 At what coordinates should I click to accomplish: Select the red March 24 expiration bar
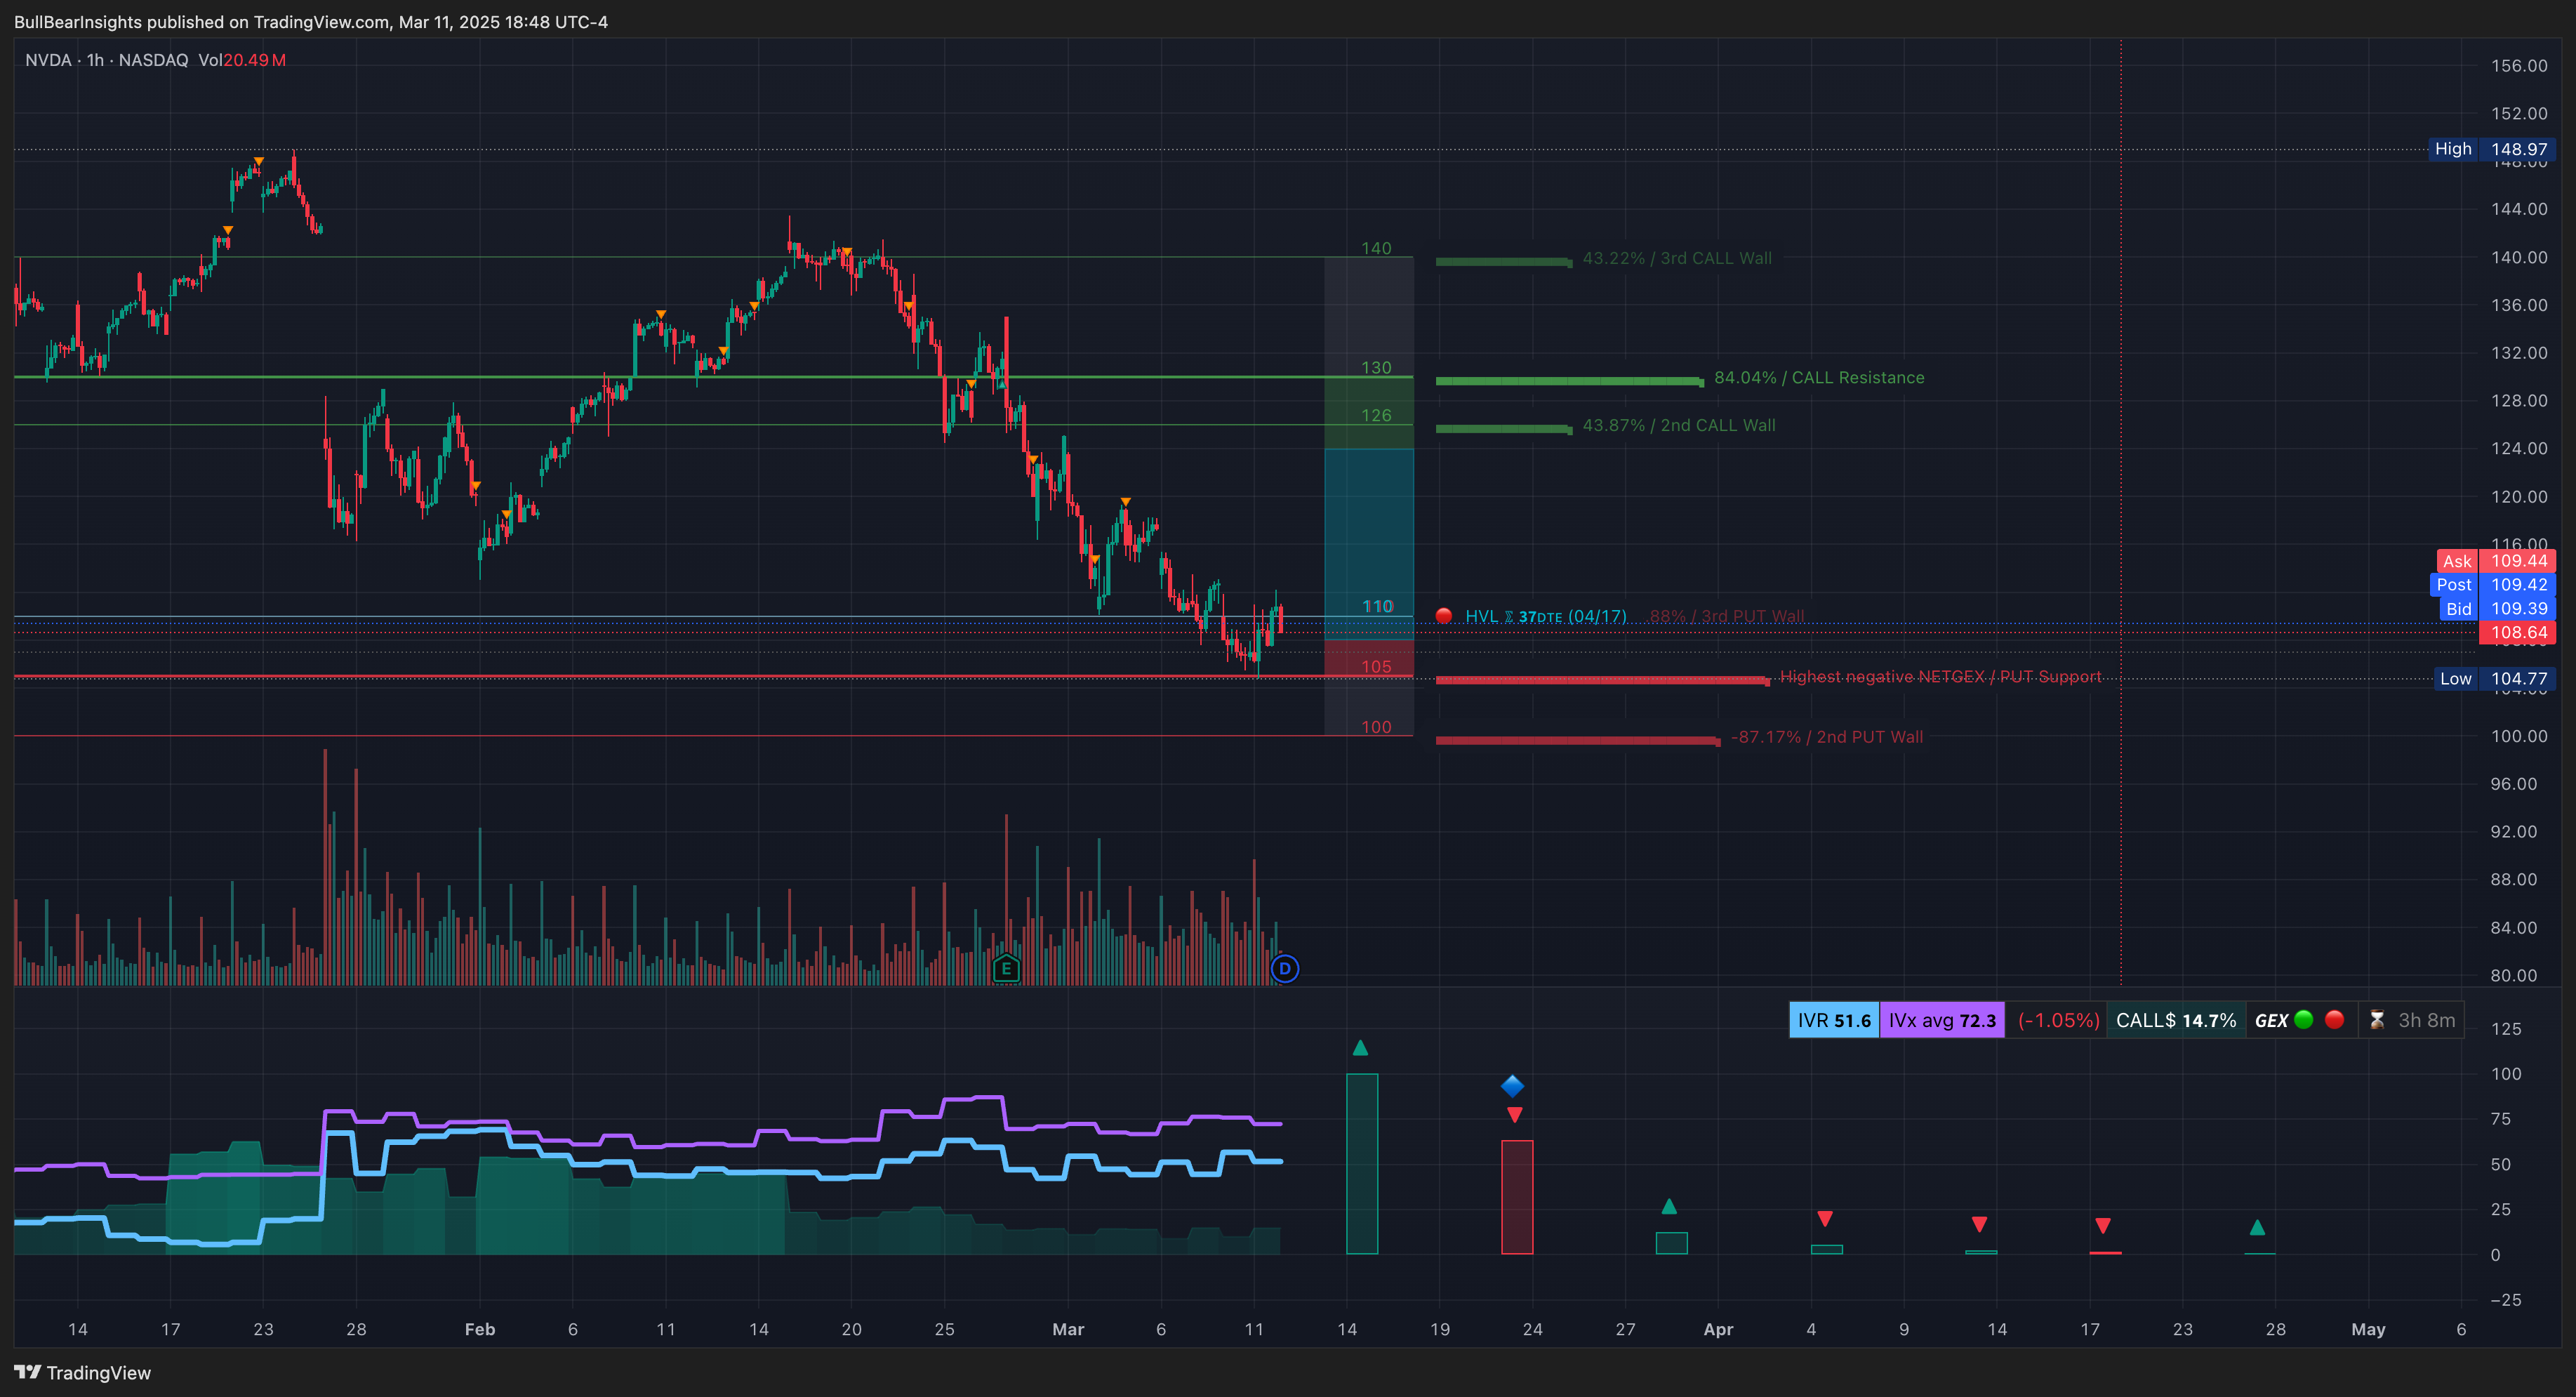1517,1197
